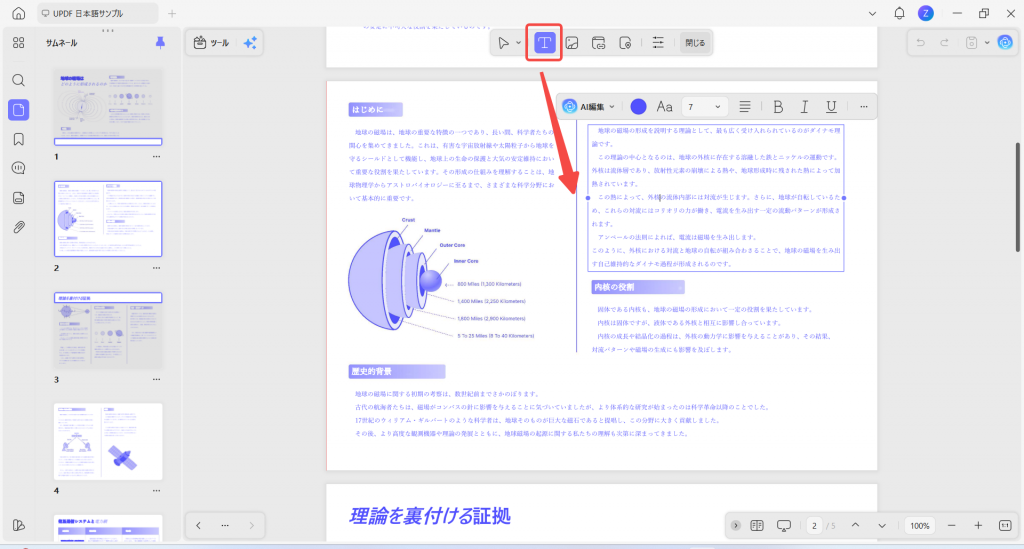This screenshot has width=1024, height=549.
Task: Open the more options between navigation chevrons
Action: (225, 525)
